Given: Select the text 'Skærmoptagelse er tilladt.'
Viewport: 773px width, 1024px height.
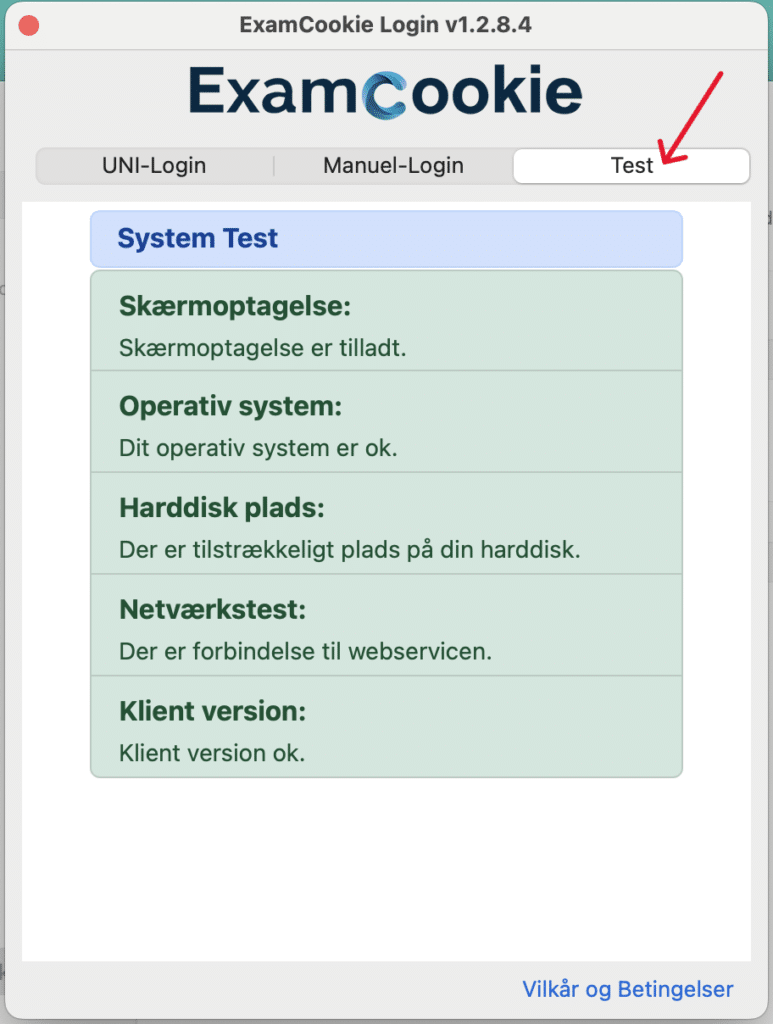Looking at the screenshot, I should tap(262, 348).
